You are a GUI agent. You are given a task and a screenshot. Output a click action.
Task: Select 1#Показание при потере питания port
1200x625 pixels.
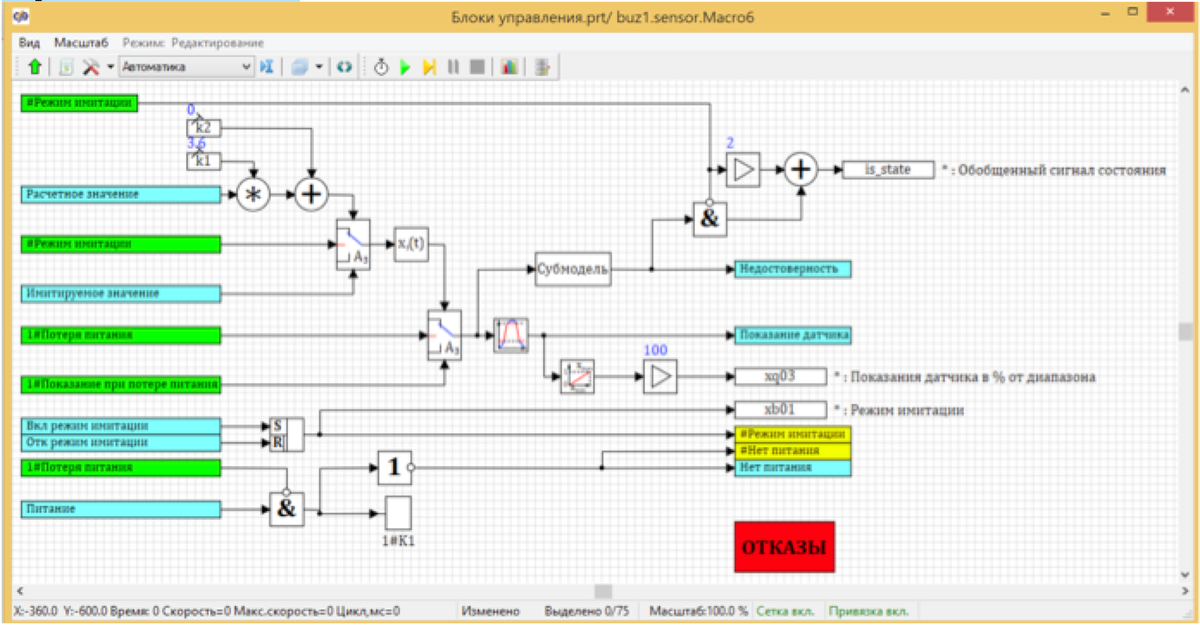[120, 384]
